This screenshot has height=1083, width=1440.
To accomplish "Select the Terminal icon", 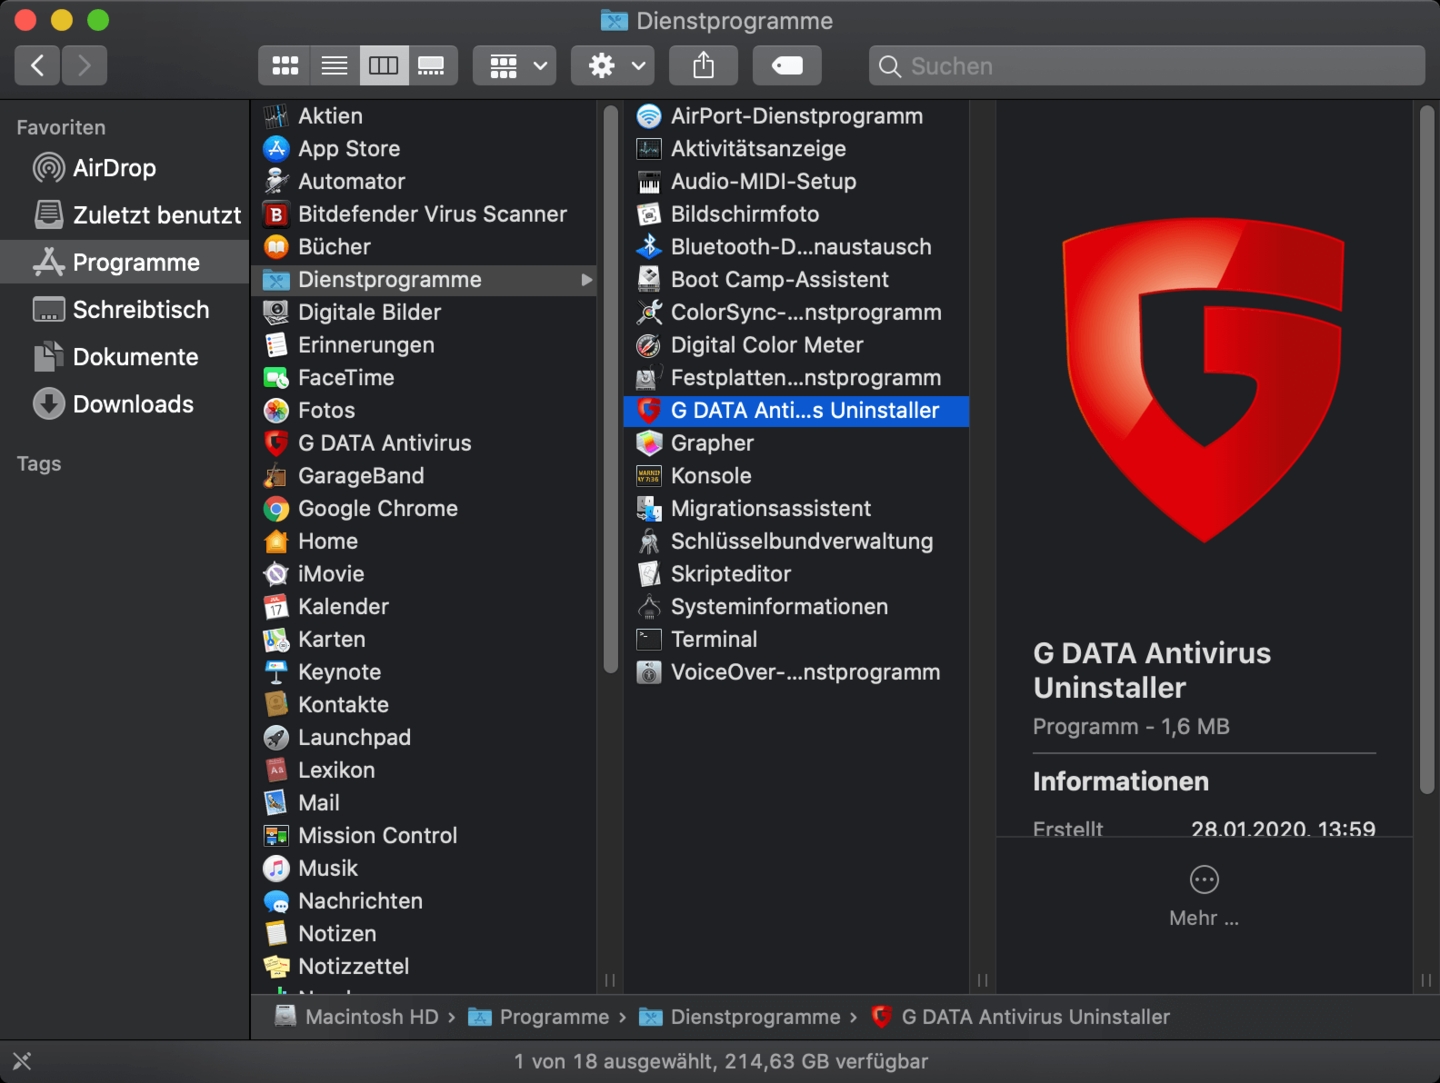I will [649, 639].
